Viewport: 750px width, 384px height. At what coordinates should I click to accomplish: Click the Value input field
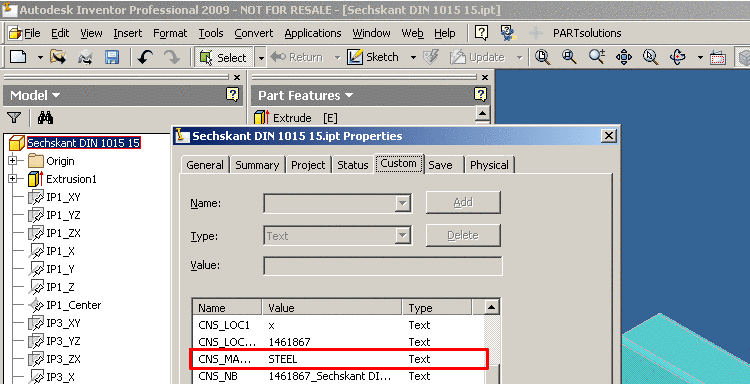(x=383, y=266)
